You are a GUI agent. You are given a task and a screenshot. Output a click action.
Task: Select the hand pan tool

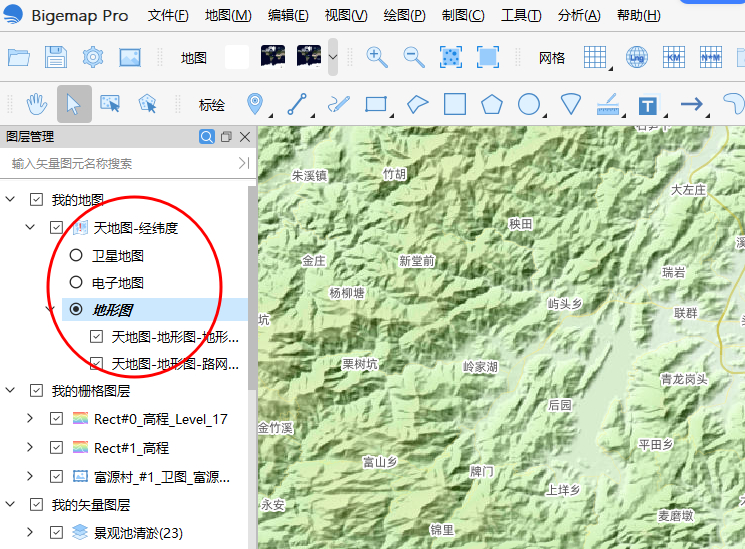(37, 104)
